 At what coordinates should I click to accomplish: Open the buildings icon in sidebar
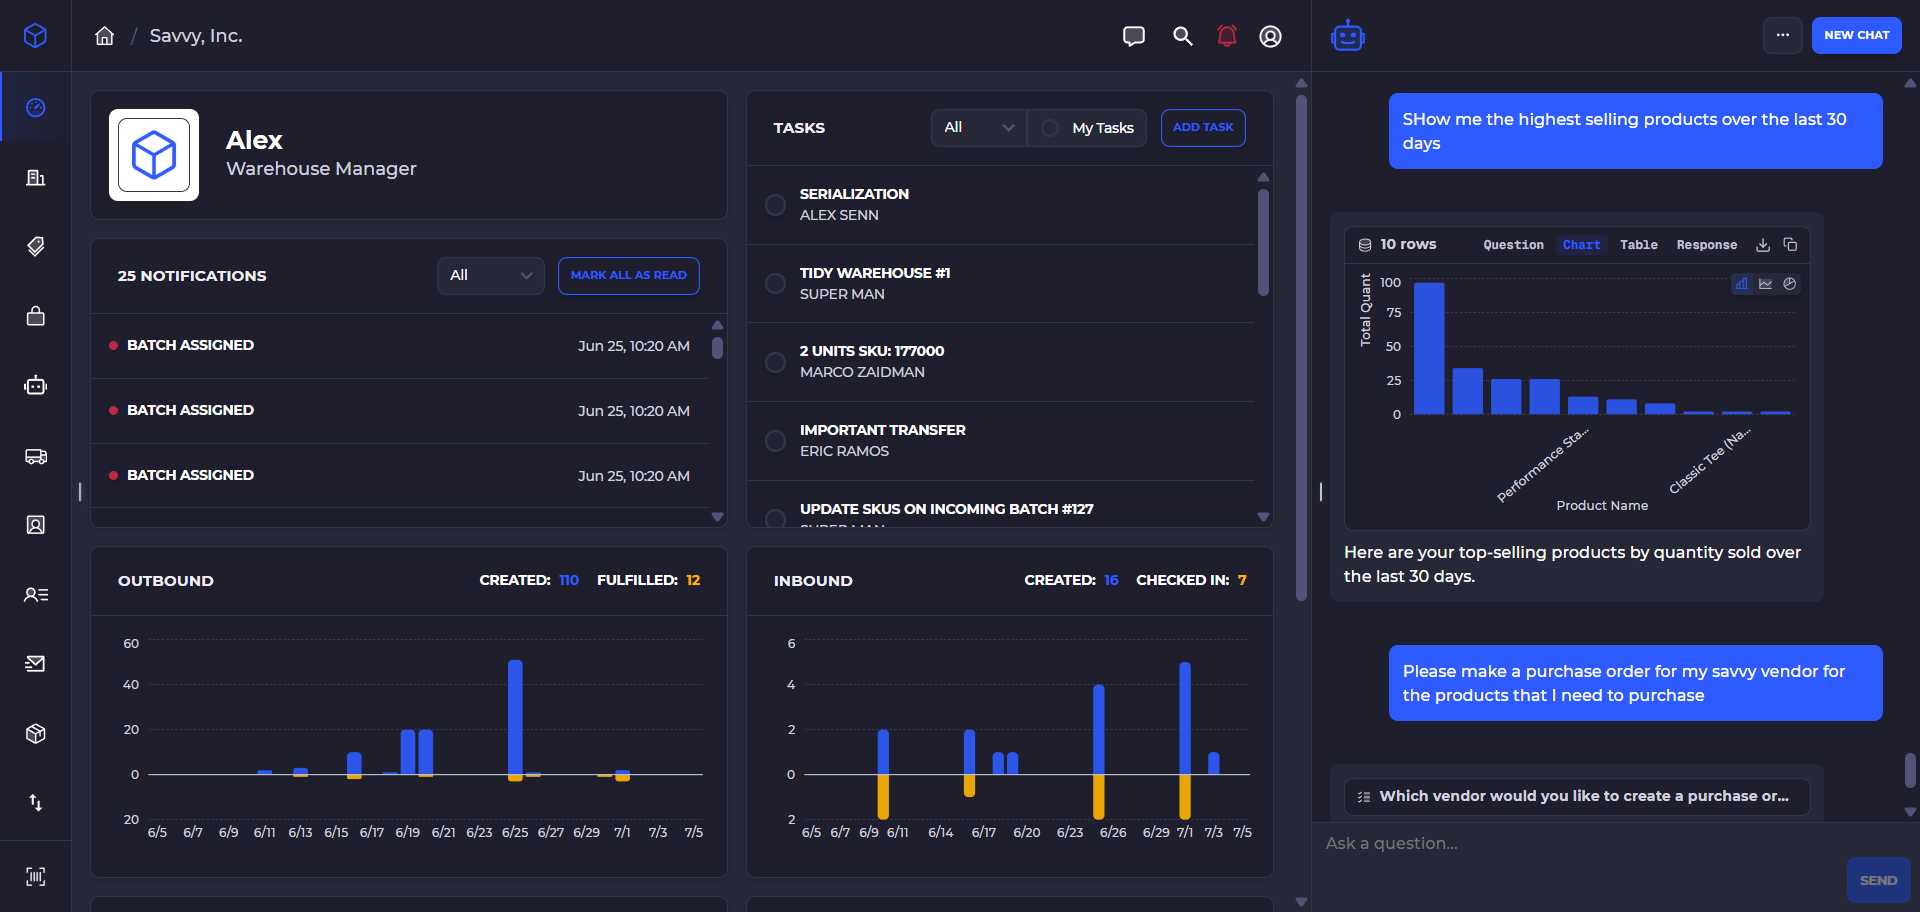pyautogui.click(x=35, y=177)
